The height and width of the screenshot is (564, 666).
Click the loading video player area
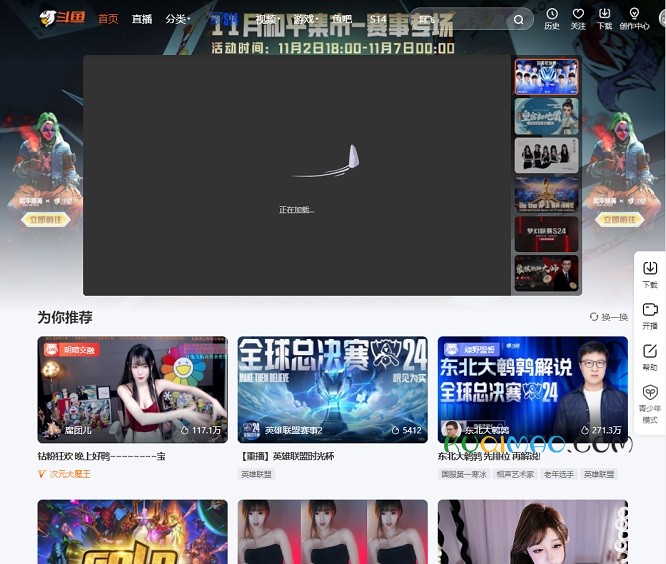296,175
